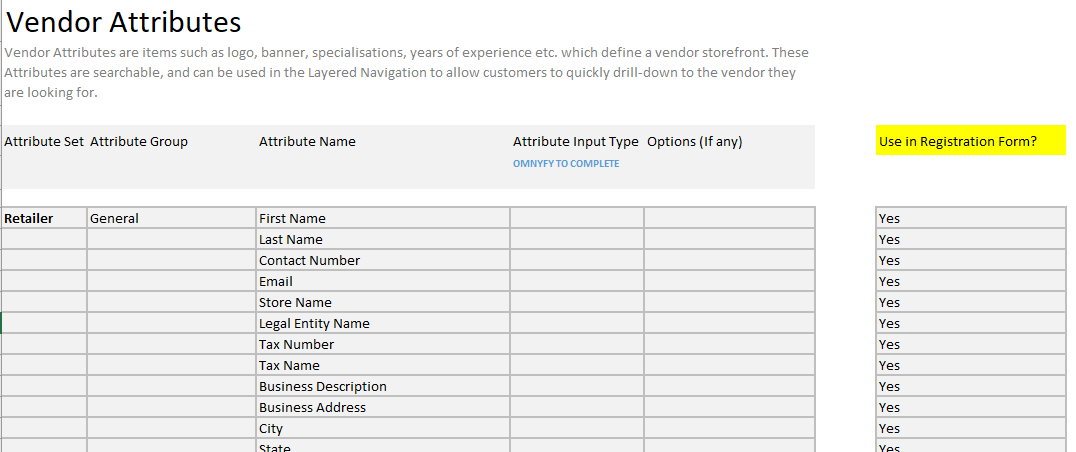Click the OMNYFY TO COMPLETE text

pyautogui.click(x=566, y=164)
